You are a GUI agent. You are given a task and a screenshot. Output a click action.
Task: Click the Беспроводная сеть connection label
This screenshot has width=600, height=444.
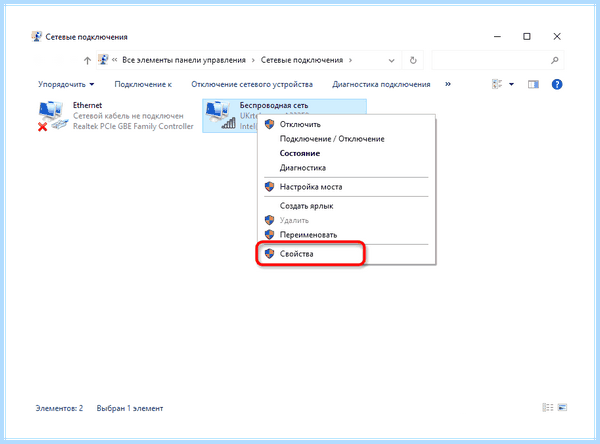[x=274, y=105]
